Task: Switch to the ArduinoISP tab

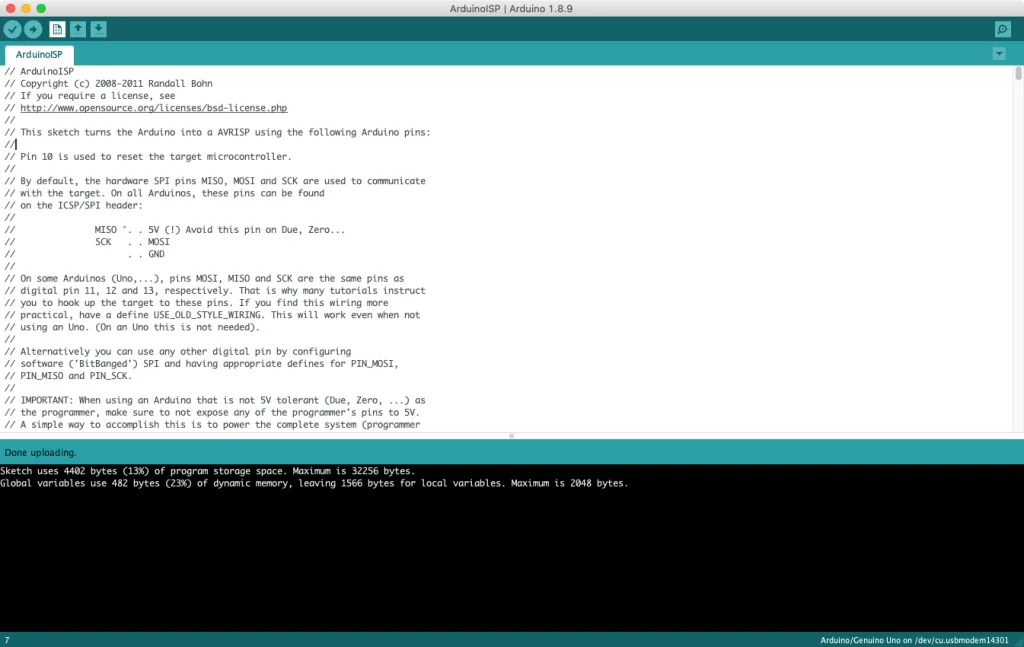Action: tap(39, 55)
